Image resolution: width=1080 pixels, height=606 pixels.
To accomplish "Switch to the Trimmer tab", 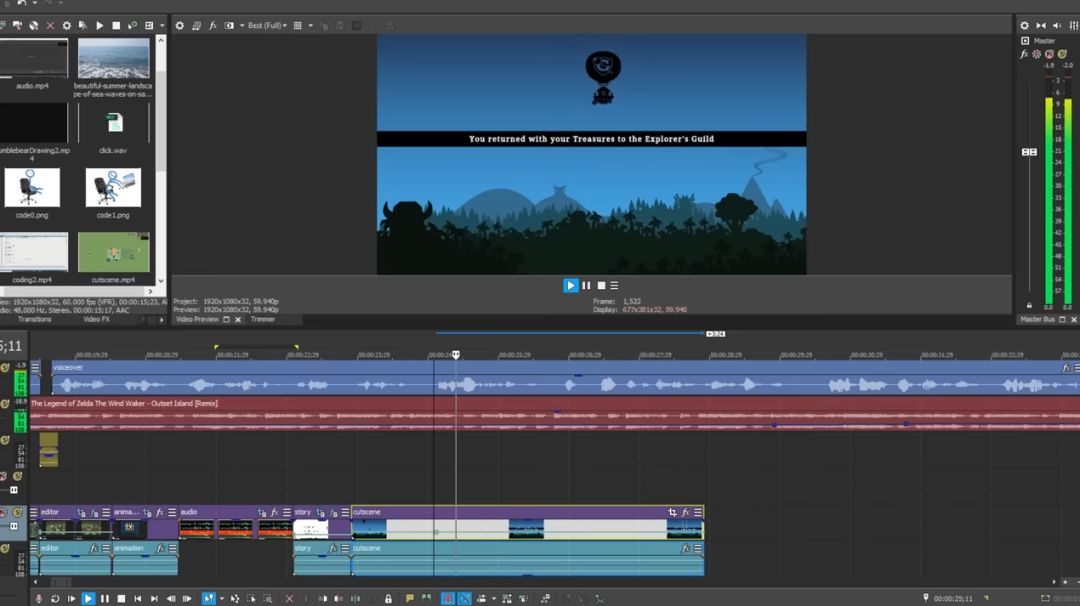I will tap(262, 320).
